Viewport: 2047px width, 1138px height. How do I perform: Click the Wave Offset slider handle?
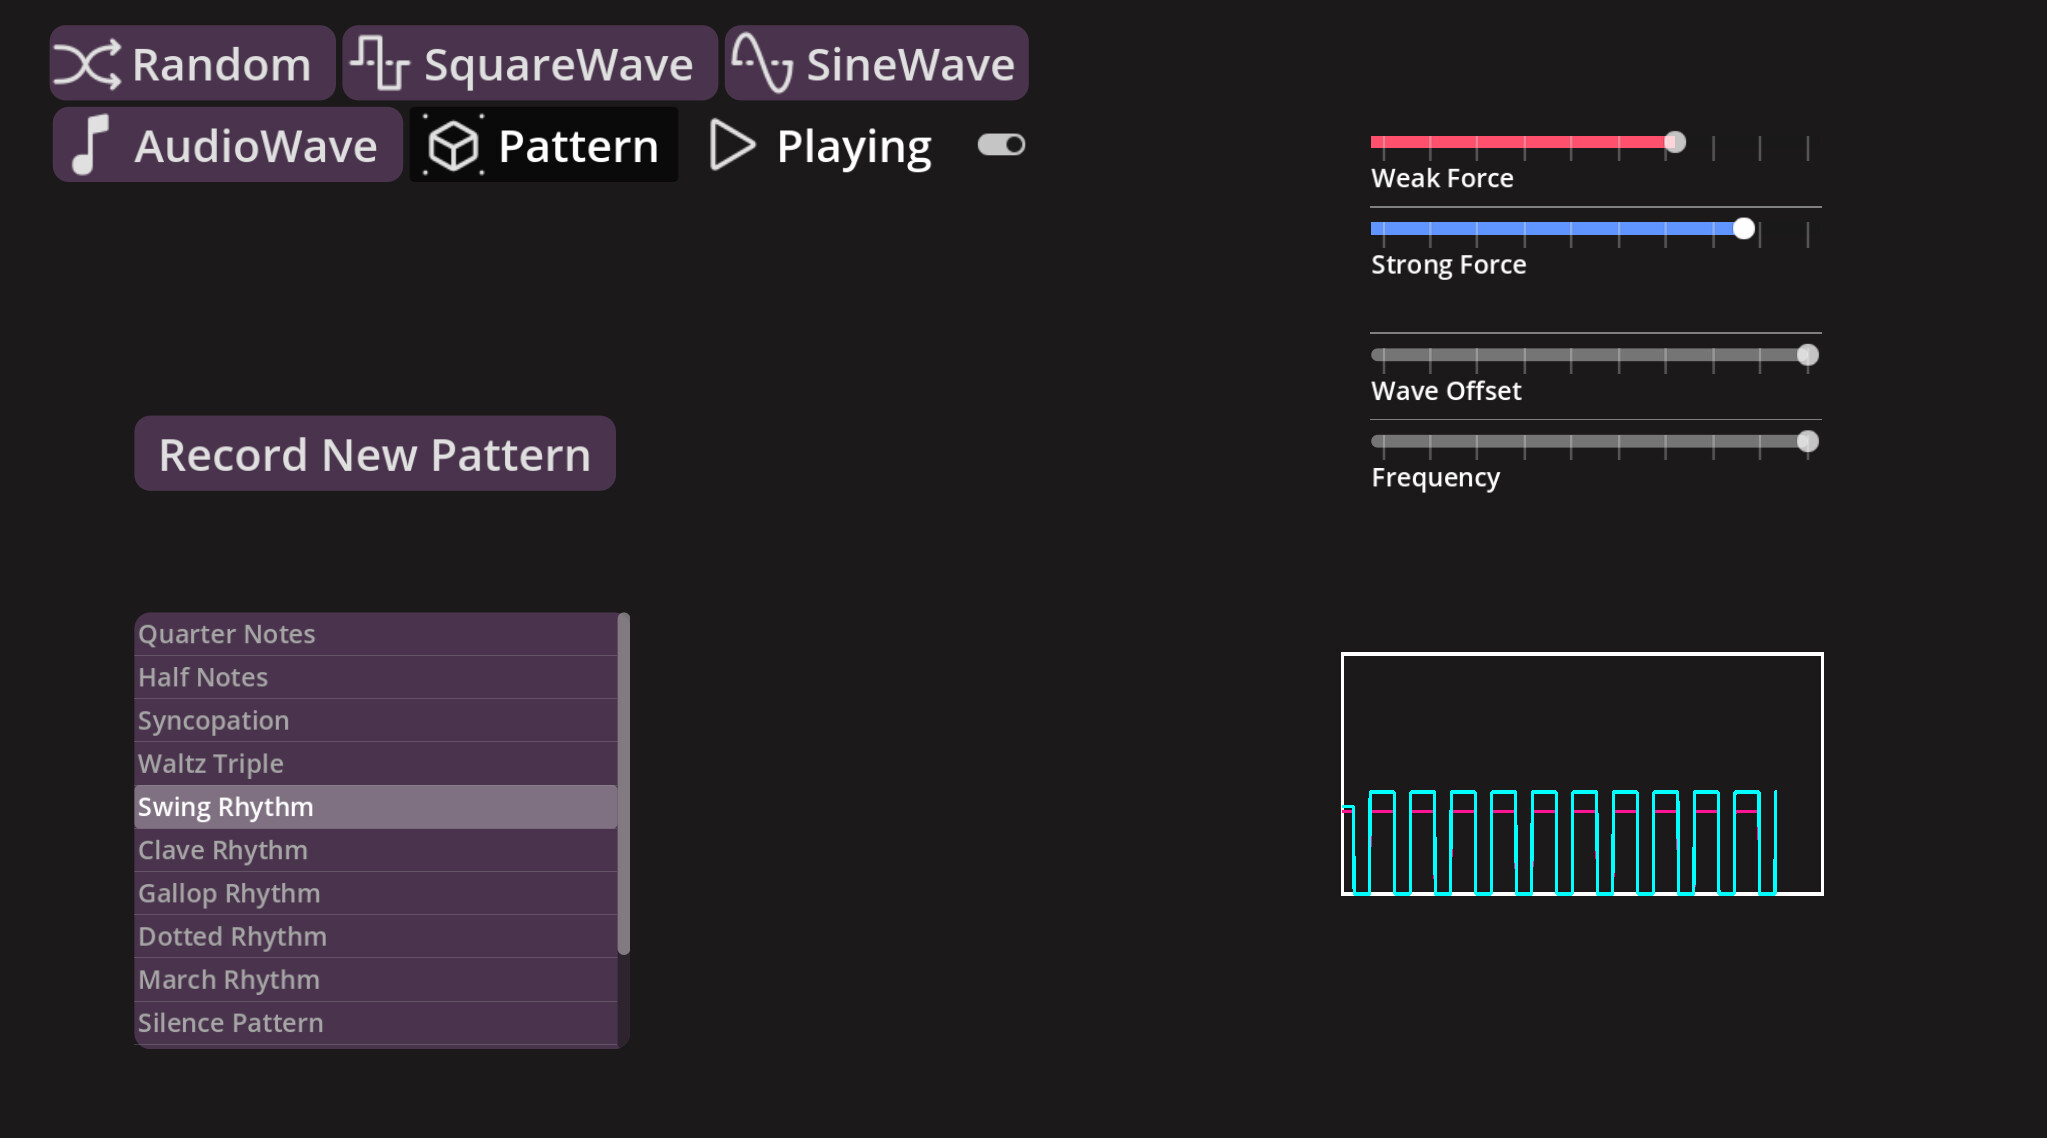point(1808,354)
